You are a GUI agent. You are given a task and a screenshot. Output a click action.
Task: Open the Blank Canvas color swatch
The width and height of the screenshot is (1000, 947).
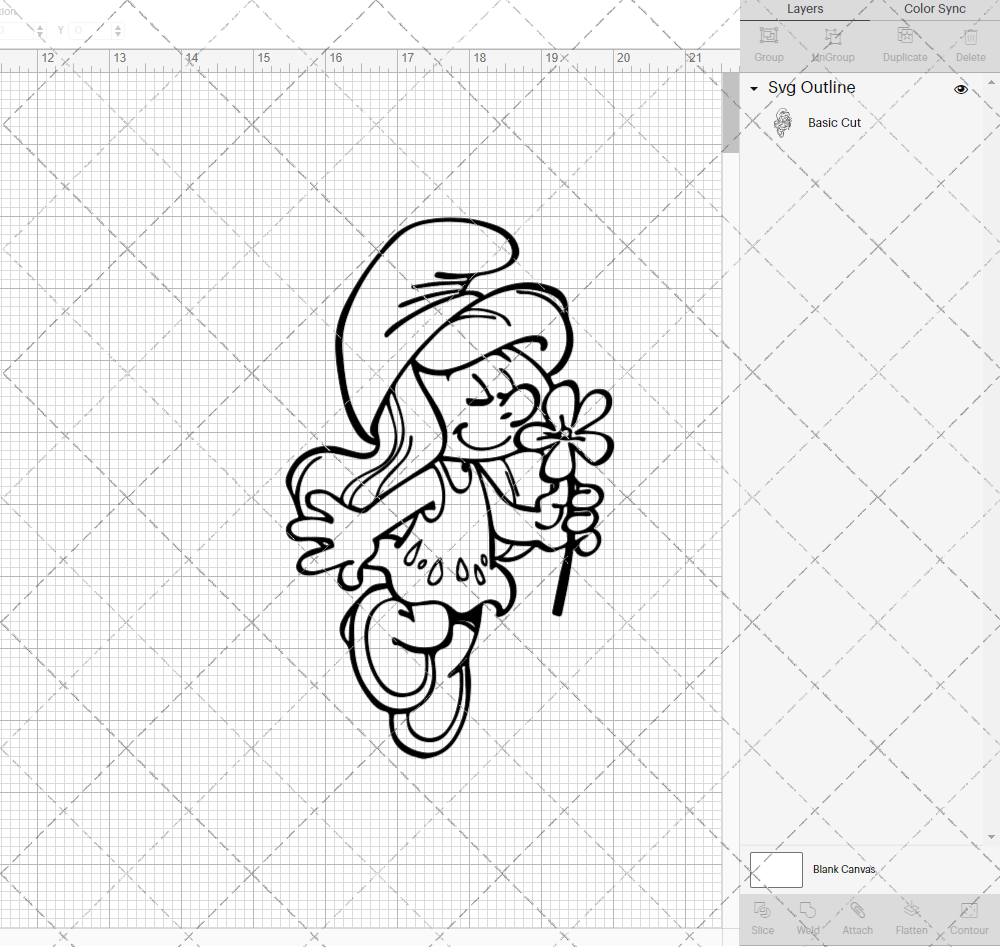(776, 869)
